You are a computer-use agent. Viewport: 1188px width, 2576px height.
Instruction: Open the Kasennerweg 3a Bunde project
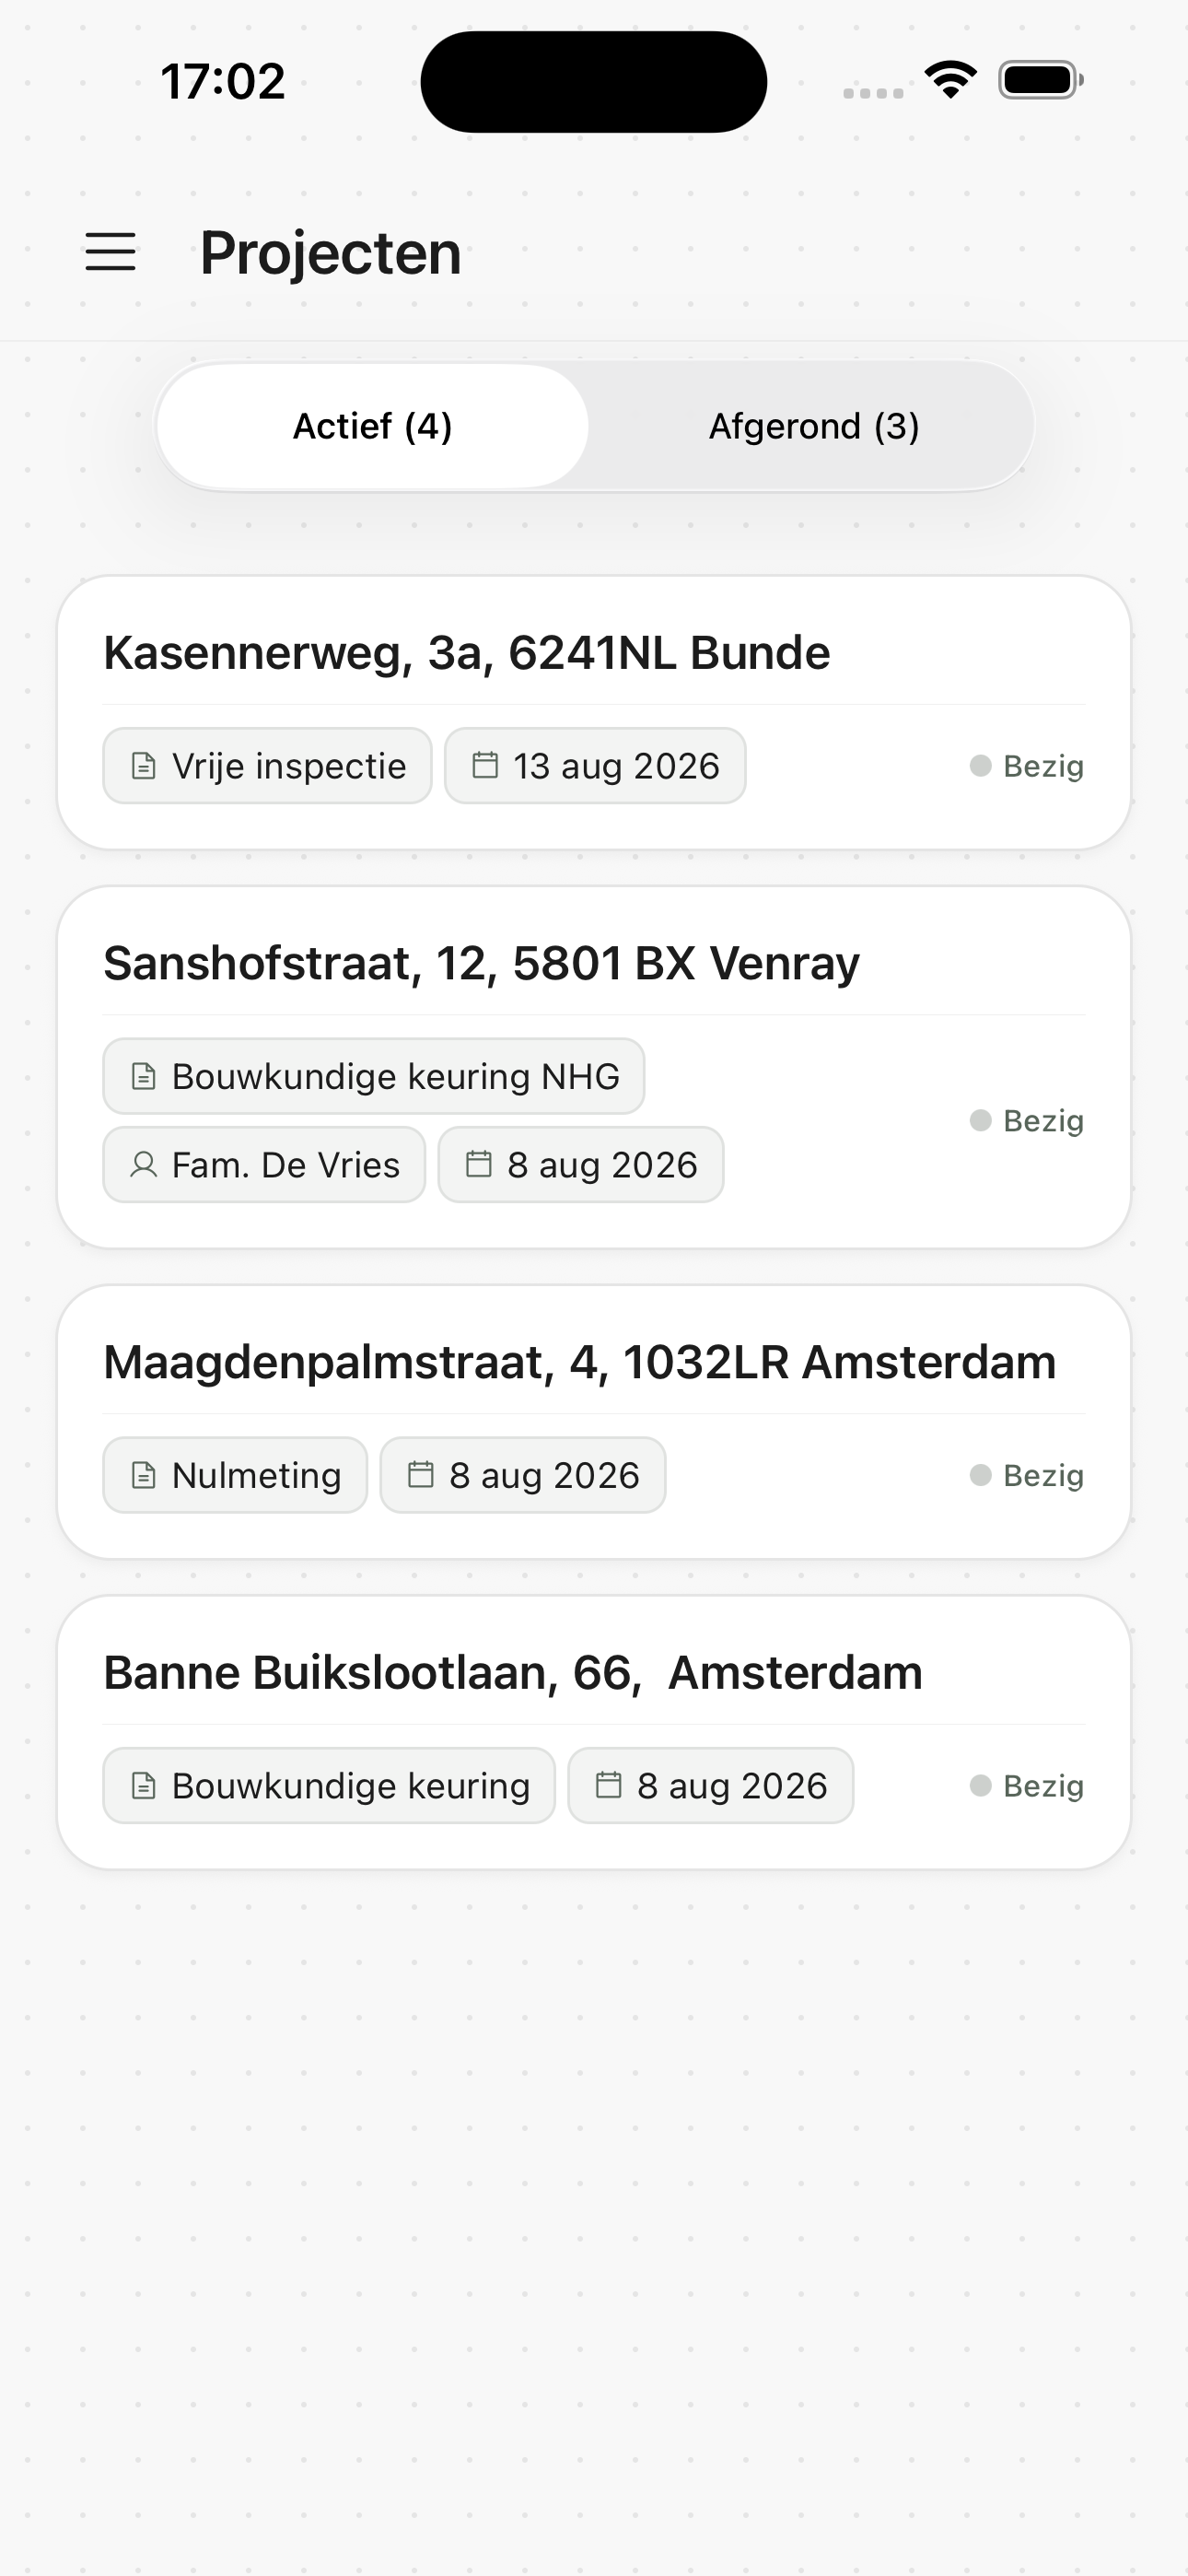pos(594,713)
